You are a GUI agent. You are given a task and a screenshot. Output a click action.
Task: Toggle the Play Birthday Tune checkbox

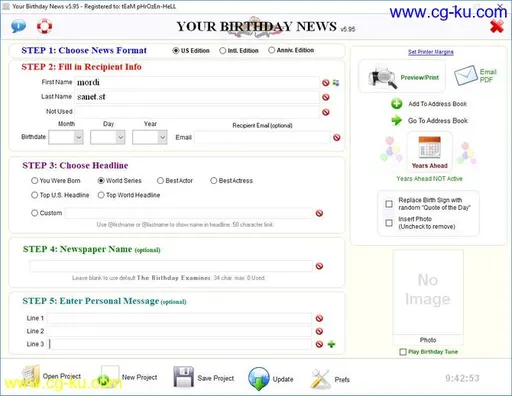[403, 352]
